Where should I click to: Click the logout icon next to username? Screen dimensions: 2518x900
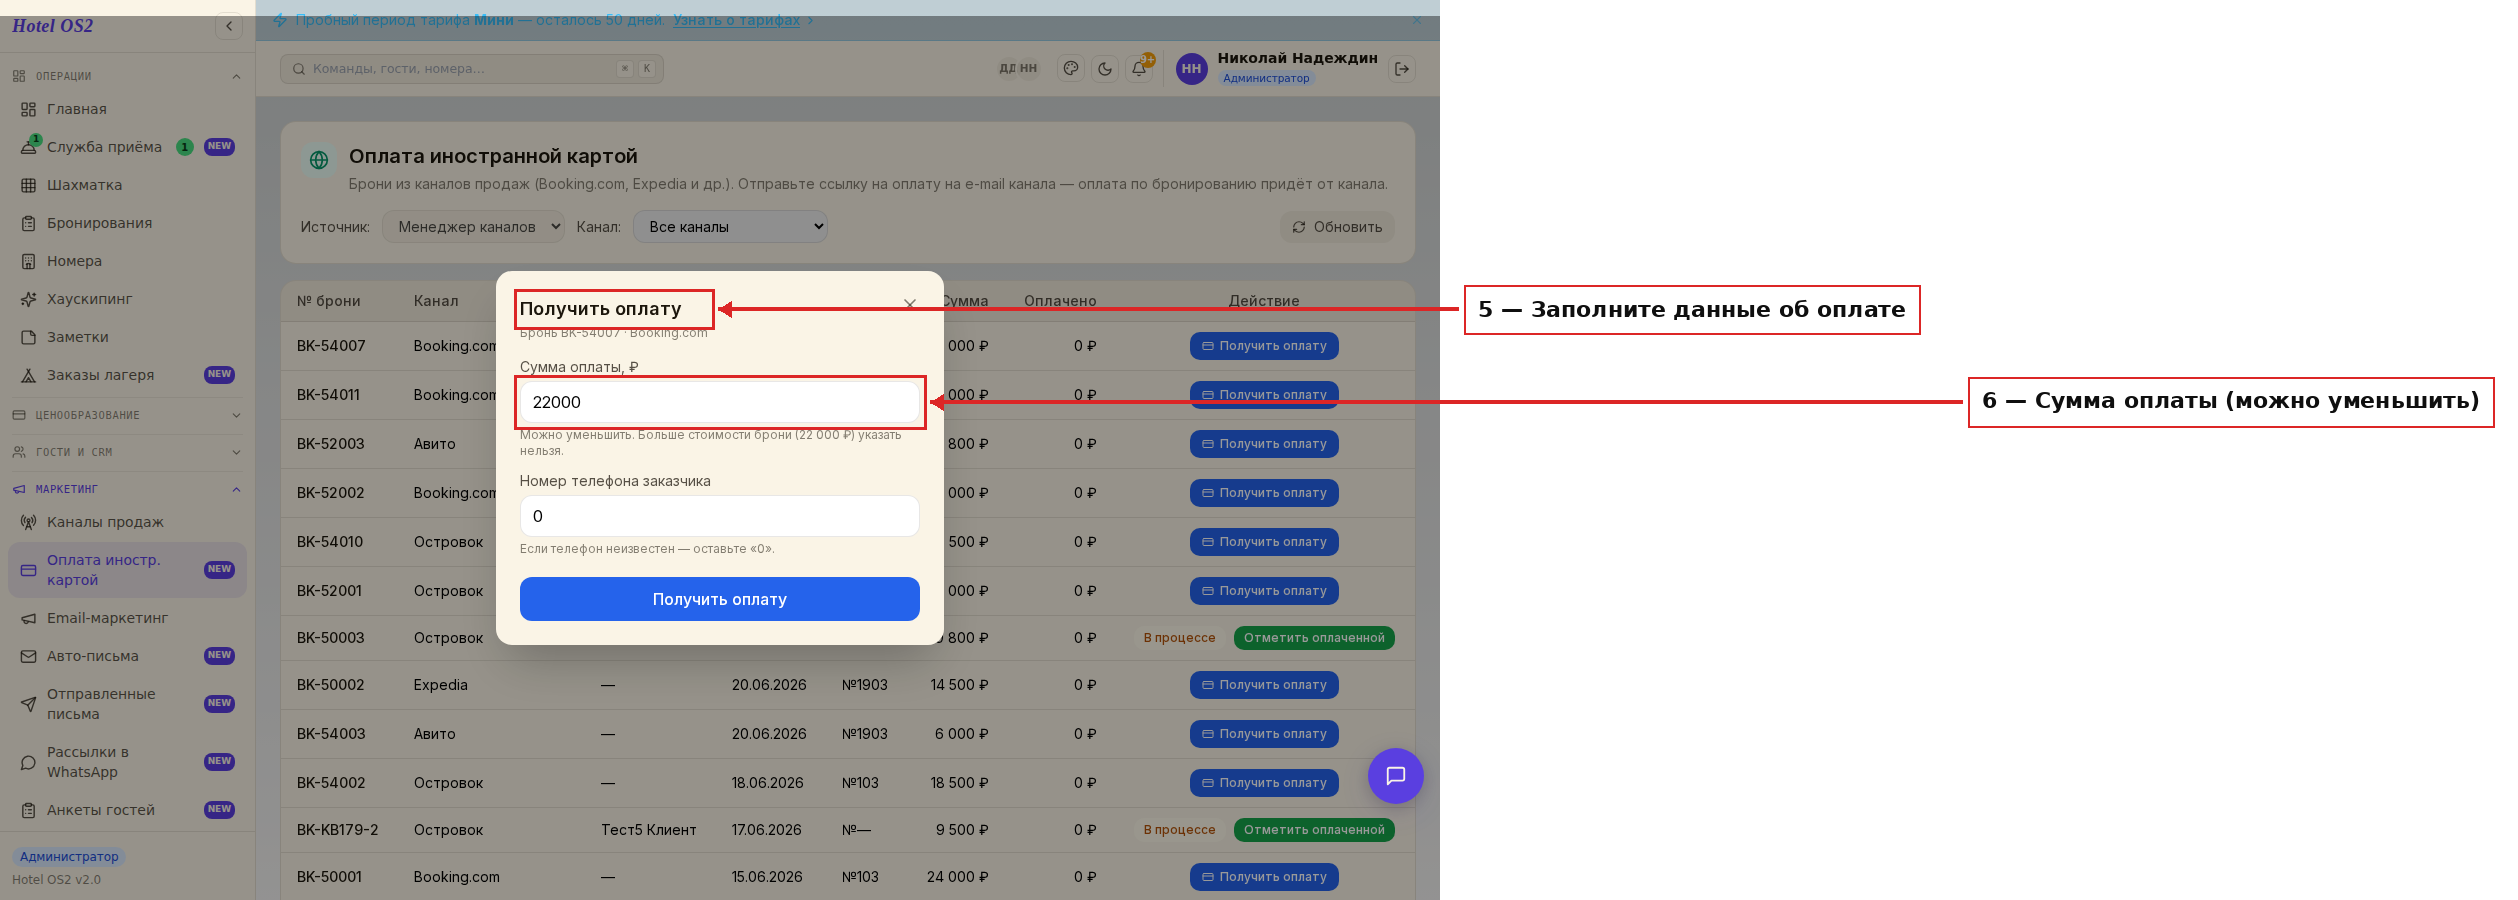(x=1402, y=69)
